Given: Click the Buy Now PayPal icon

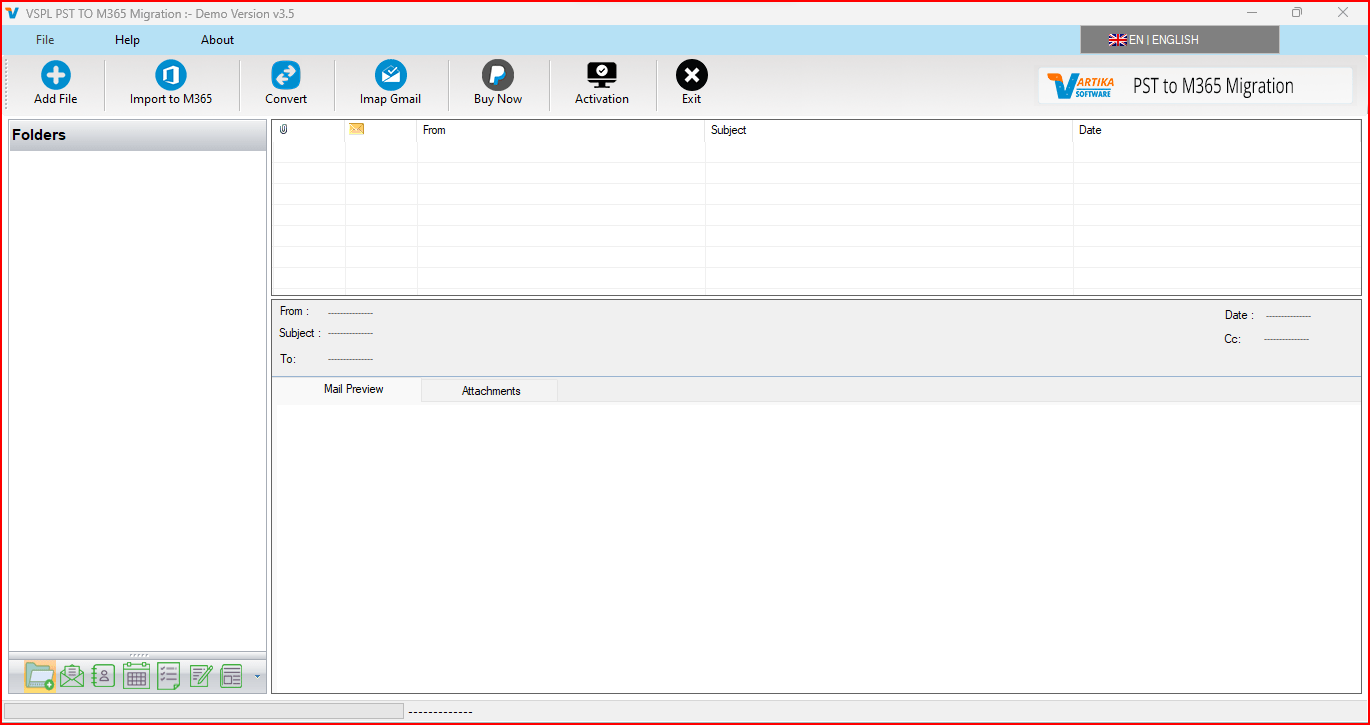Looking at the screenshot, I should click(498, 75).
